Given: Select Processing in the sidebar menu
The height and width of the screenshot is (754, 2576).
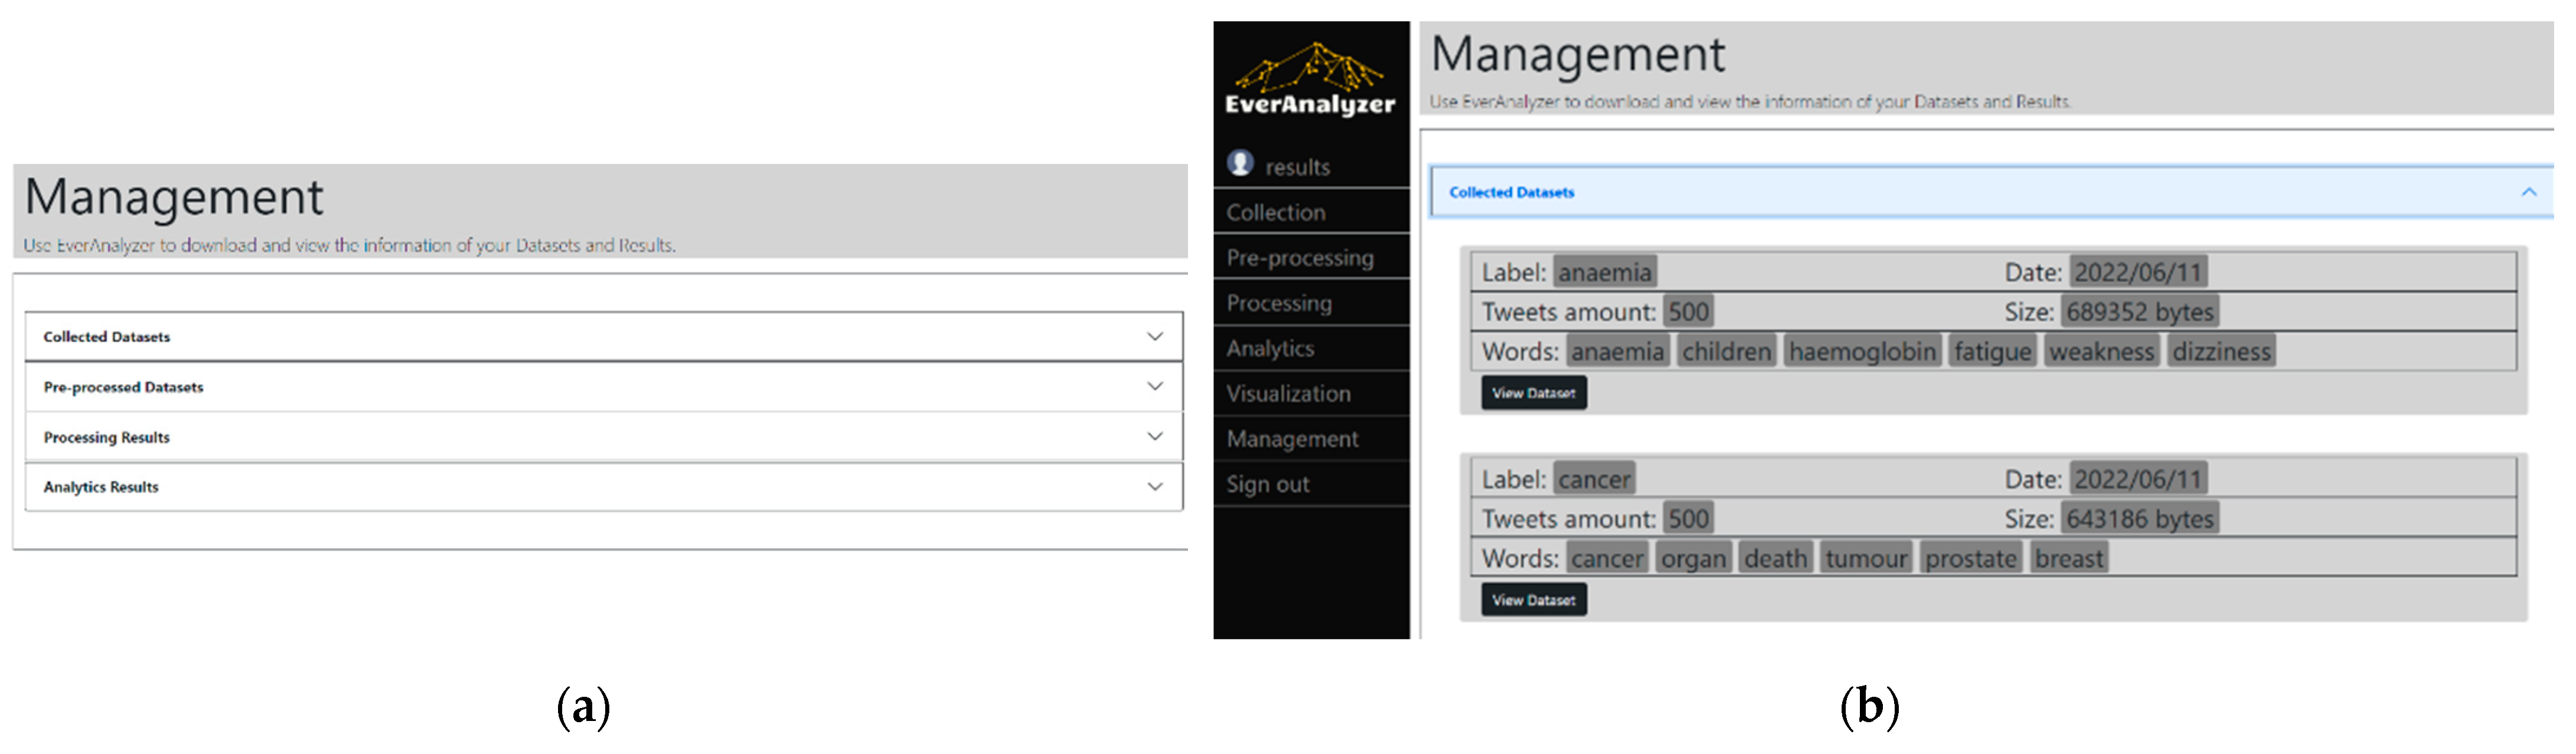Looking at the screenshot, I should pos(1279,303).
